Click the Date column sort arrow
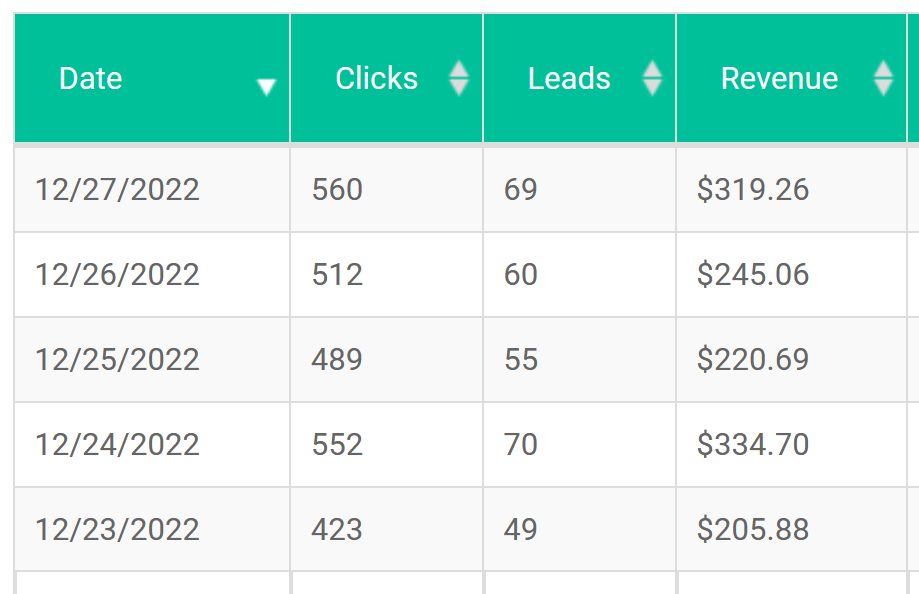Image resolution: width=919 pixels, height=594 pixels. (266, 87)
